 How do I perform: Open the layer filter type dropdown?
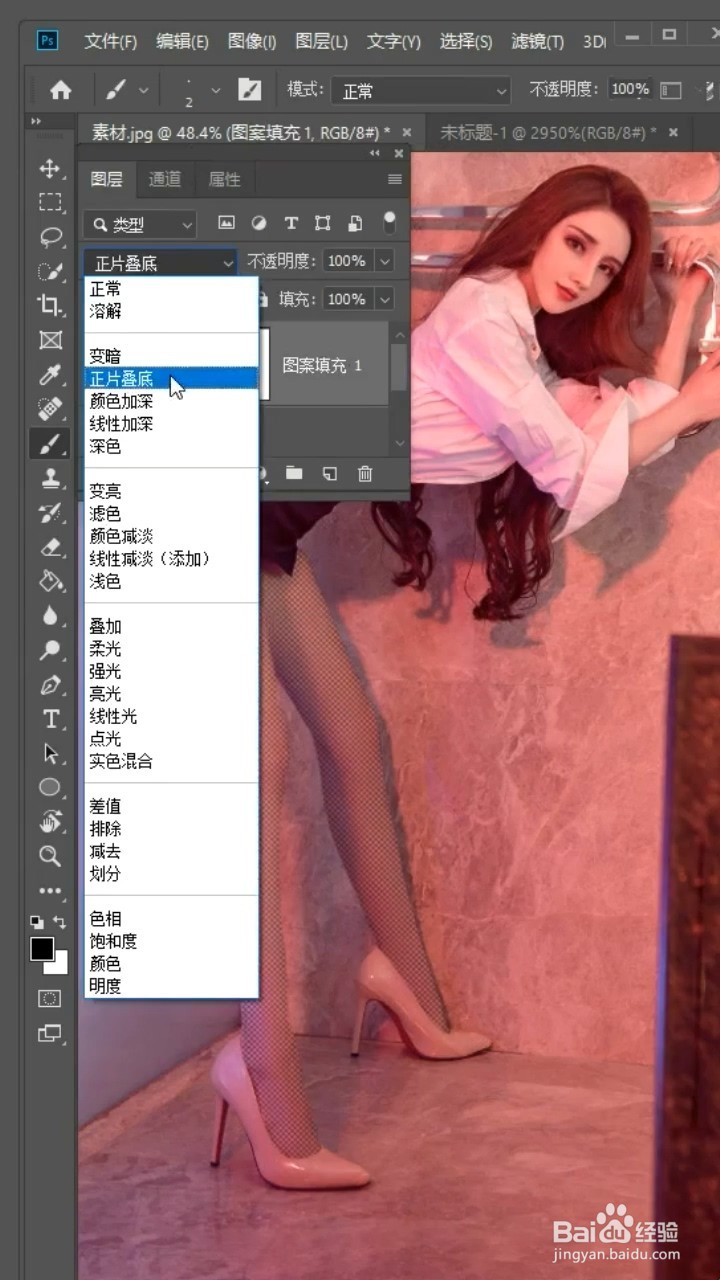point(140,224)
